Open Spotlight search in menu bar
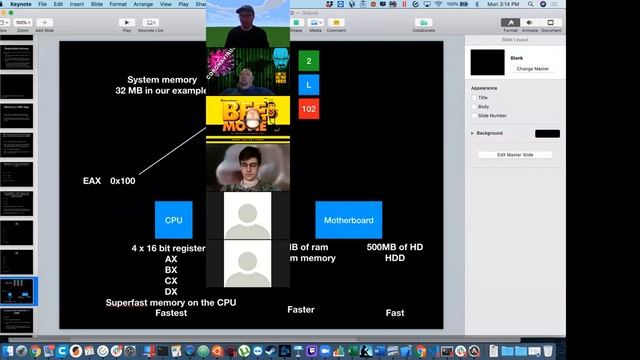 tap(530, 4)
